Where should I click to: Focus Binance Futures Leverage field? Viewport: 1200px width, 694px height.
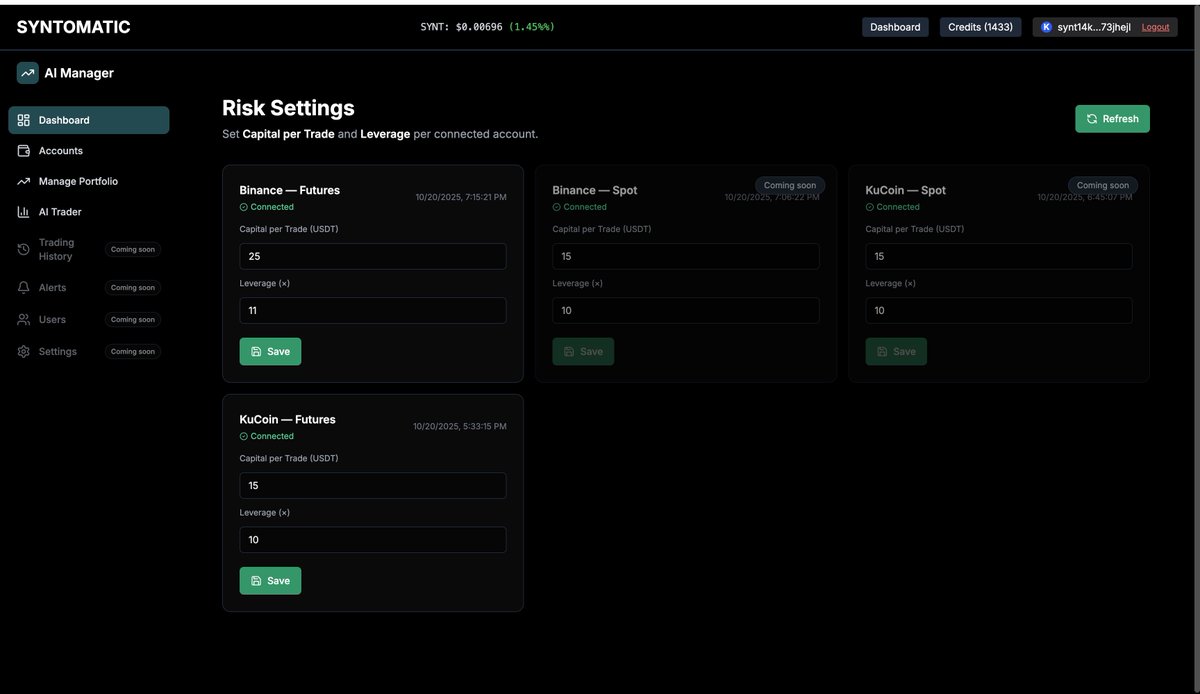(x=373, y=310)
